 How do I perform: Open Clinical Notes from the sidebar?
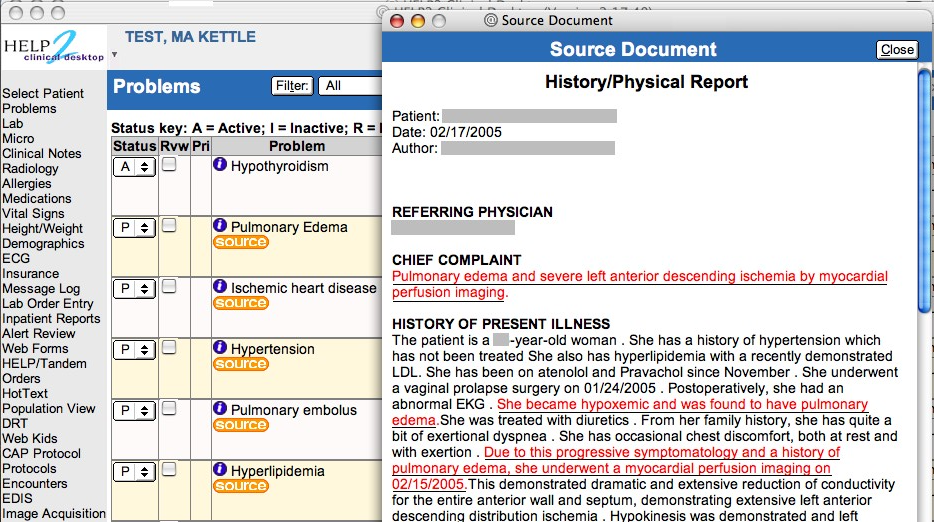click(42, 153)
